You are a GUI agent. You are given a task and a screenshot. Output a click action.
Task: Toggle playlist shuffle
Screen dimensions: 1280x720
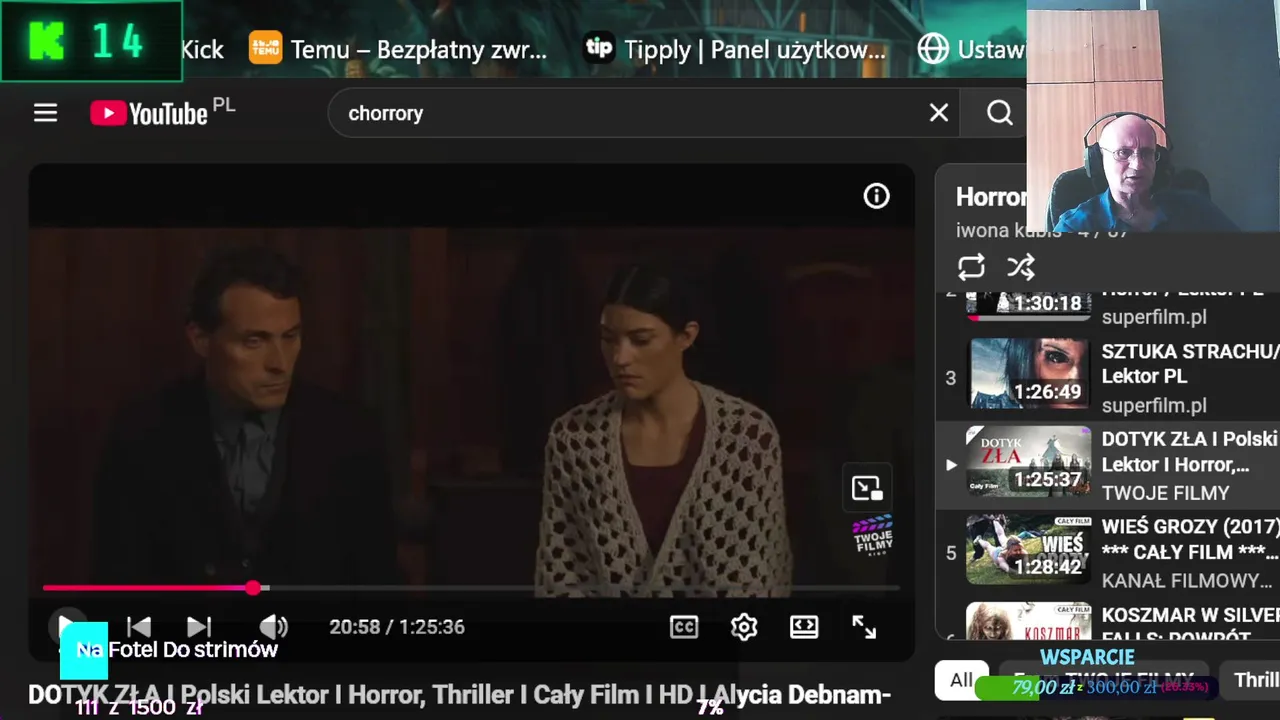[1021, 267]
